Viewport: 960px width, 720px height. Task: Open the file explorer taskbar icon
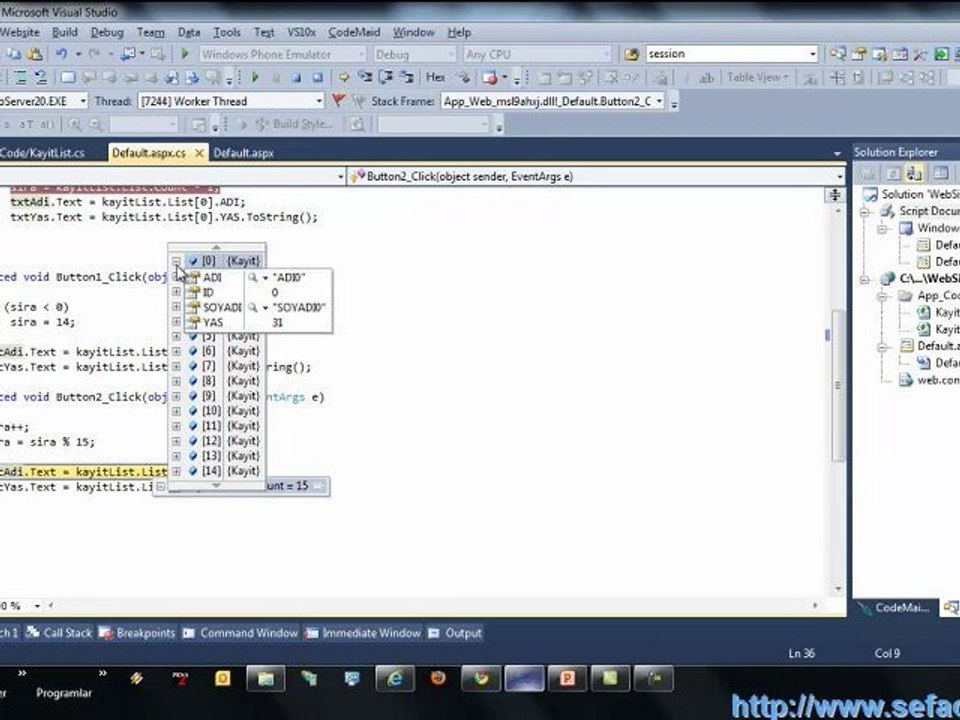pyautogui.click(x=266, y=678)
